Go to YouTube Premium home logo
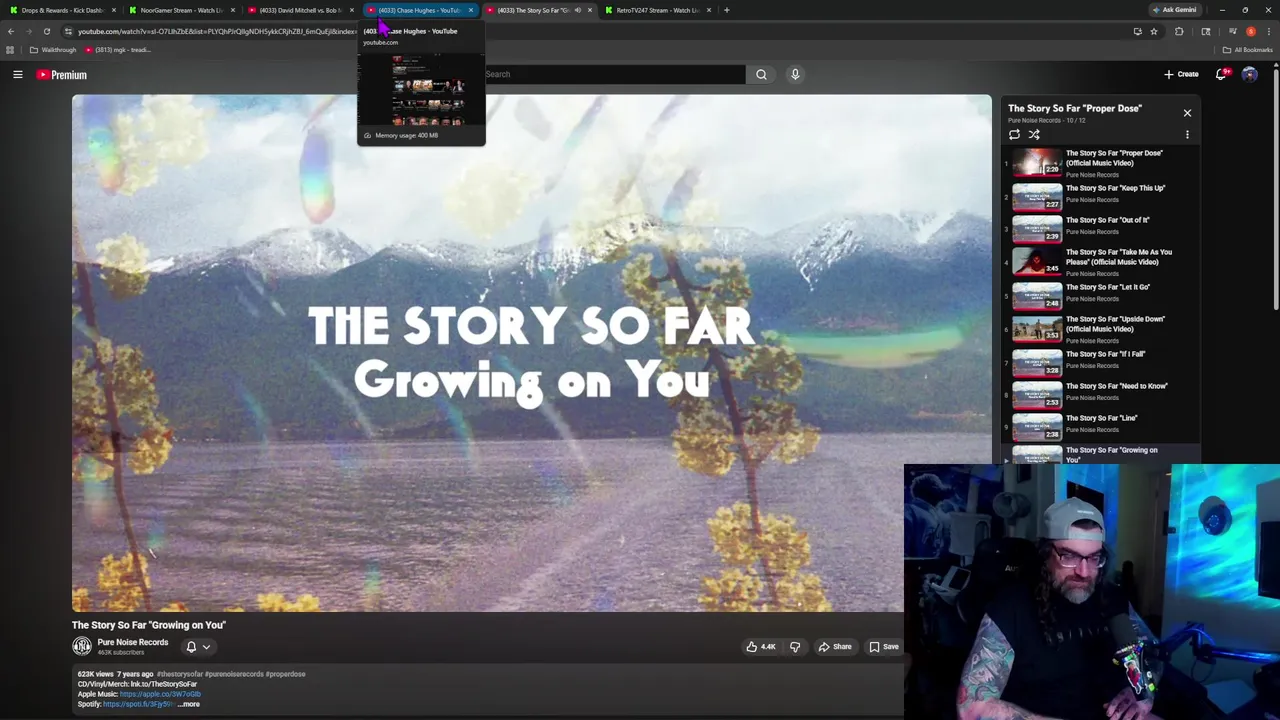 click(x=62, y=75)
